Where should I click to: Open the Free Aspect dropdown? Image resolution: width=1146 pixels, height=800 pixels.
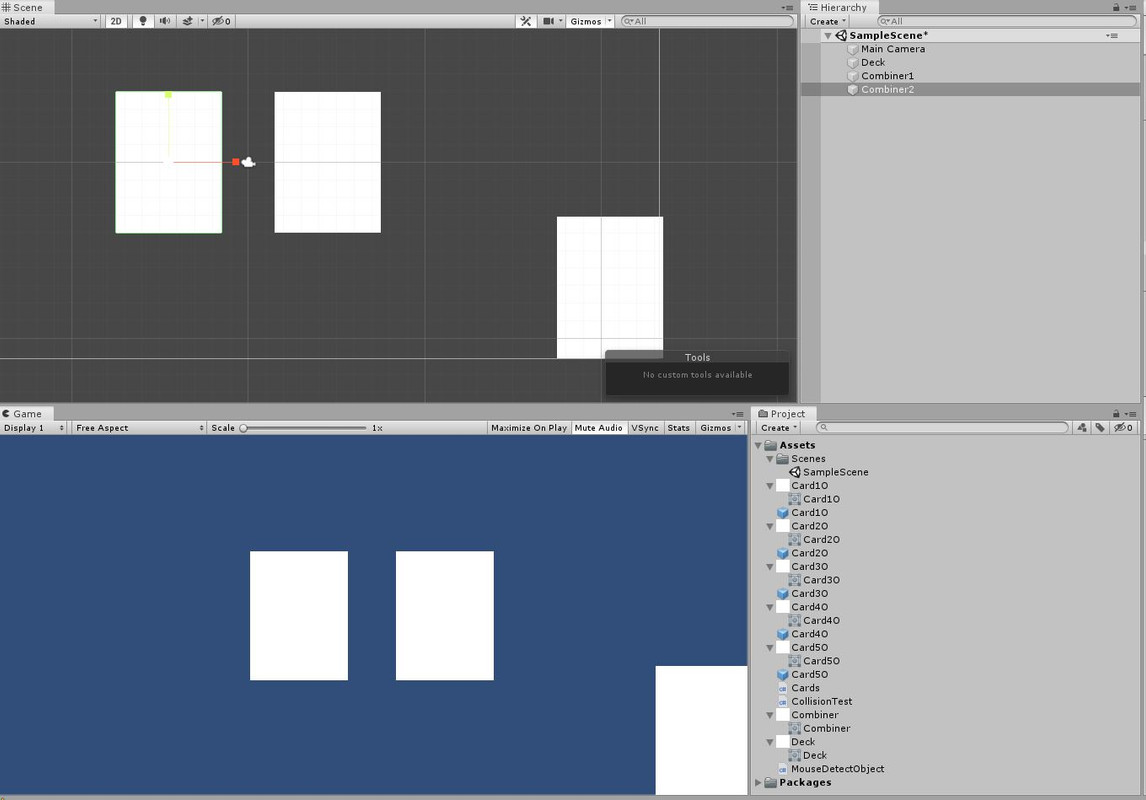coord(140,428)
